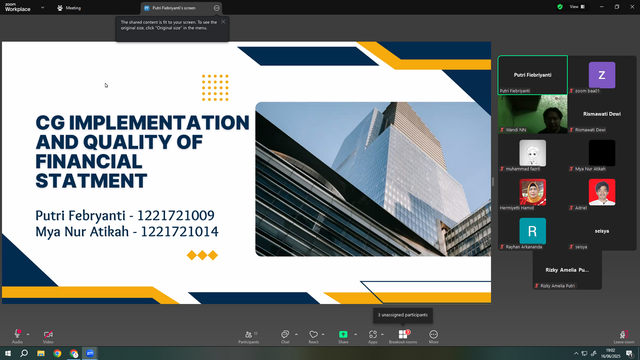This screenshot has height=360, width=640.
Task: Select Rayhan Arkananda's avatar tile
Action: 533,231
